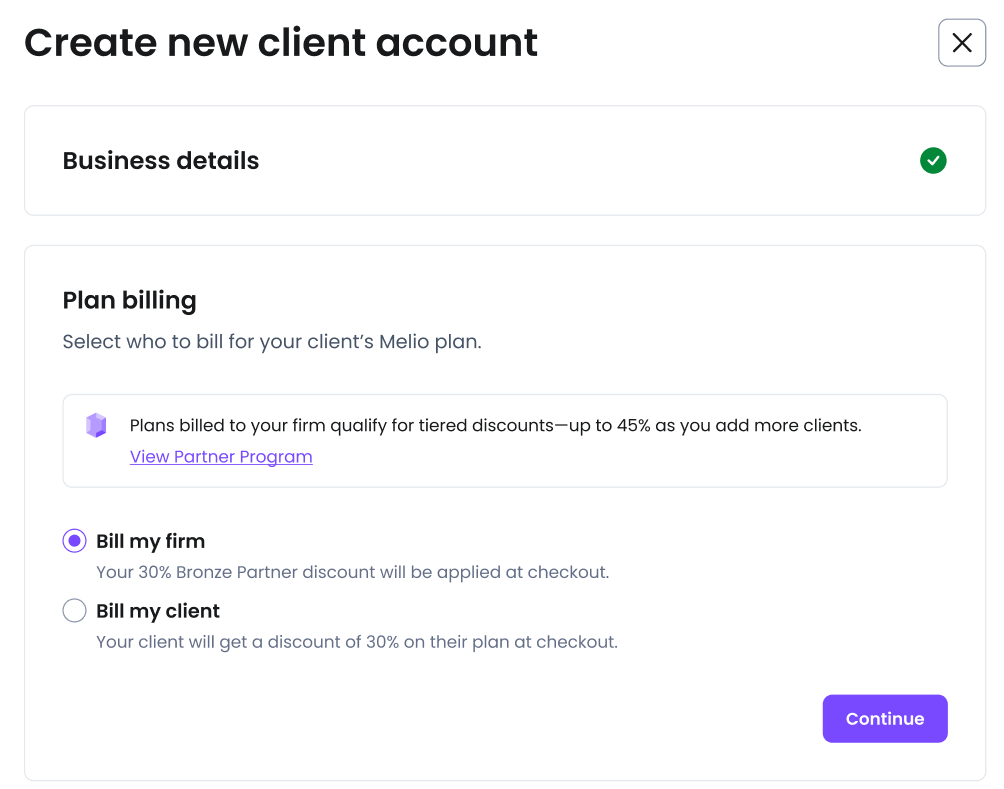Viewport: 1004px width, 789px height.
Task: Close the Create new client account dialog
Action: [961, 43]
